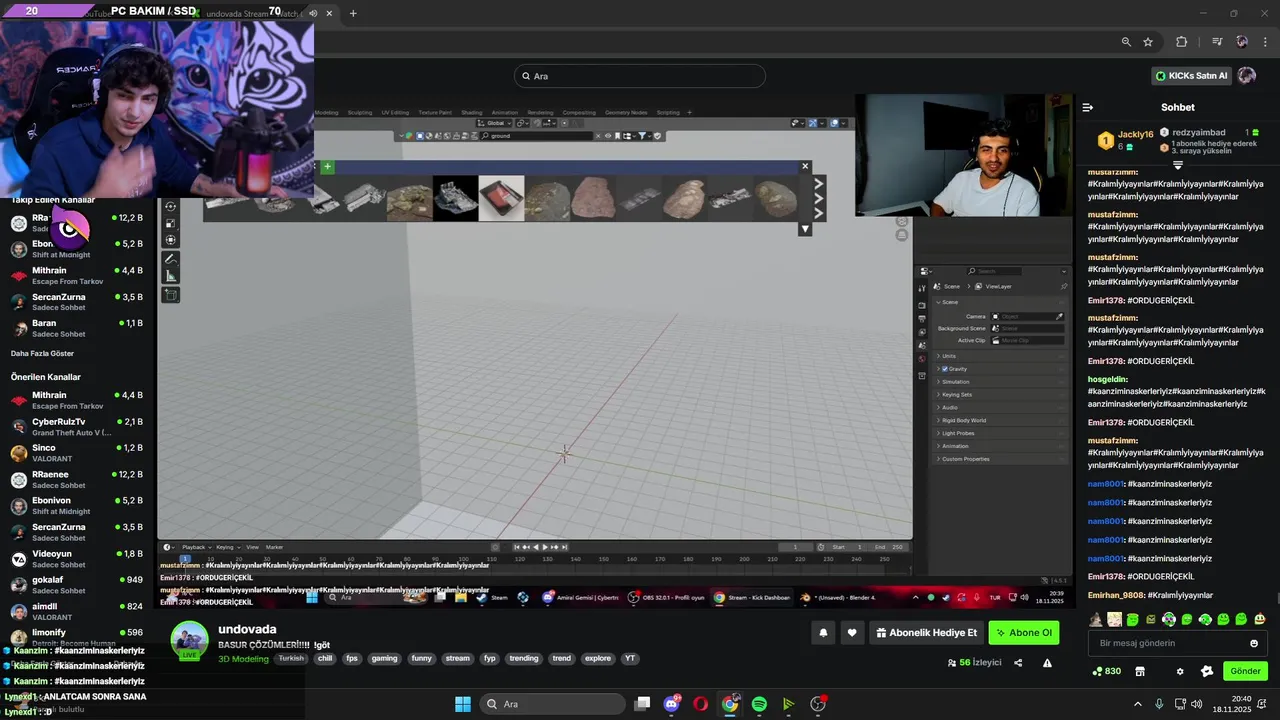Select the Add Cube tool in Blender
This screenshot has width=1280, height=720.
(170, 295)
